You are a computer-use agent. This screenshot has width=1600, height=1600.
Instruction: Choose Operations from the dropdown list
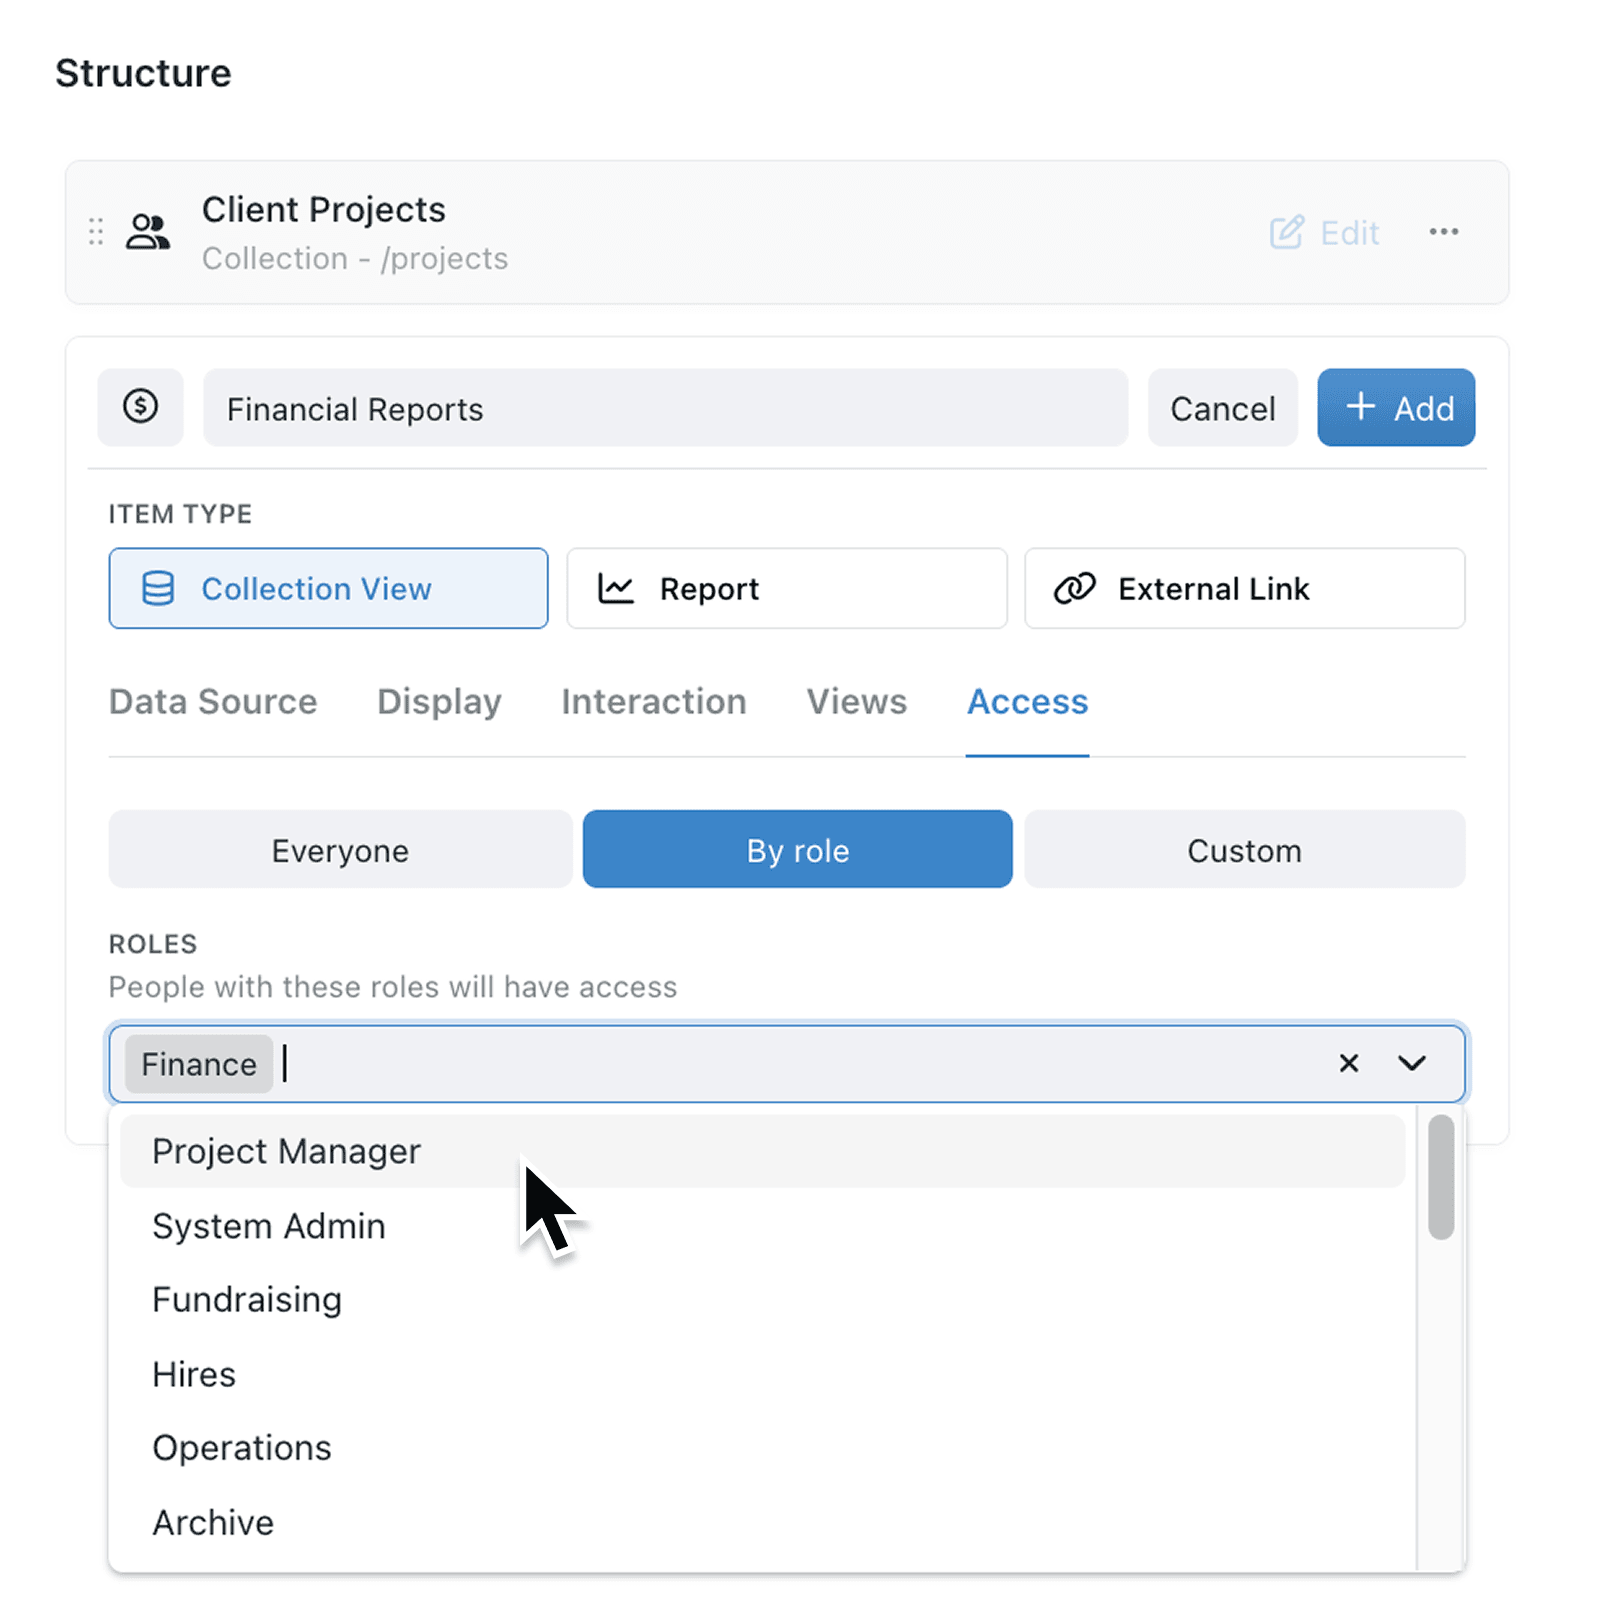point(241,1447)
